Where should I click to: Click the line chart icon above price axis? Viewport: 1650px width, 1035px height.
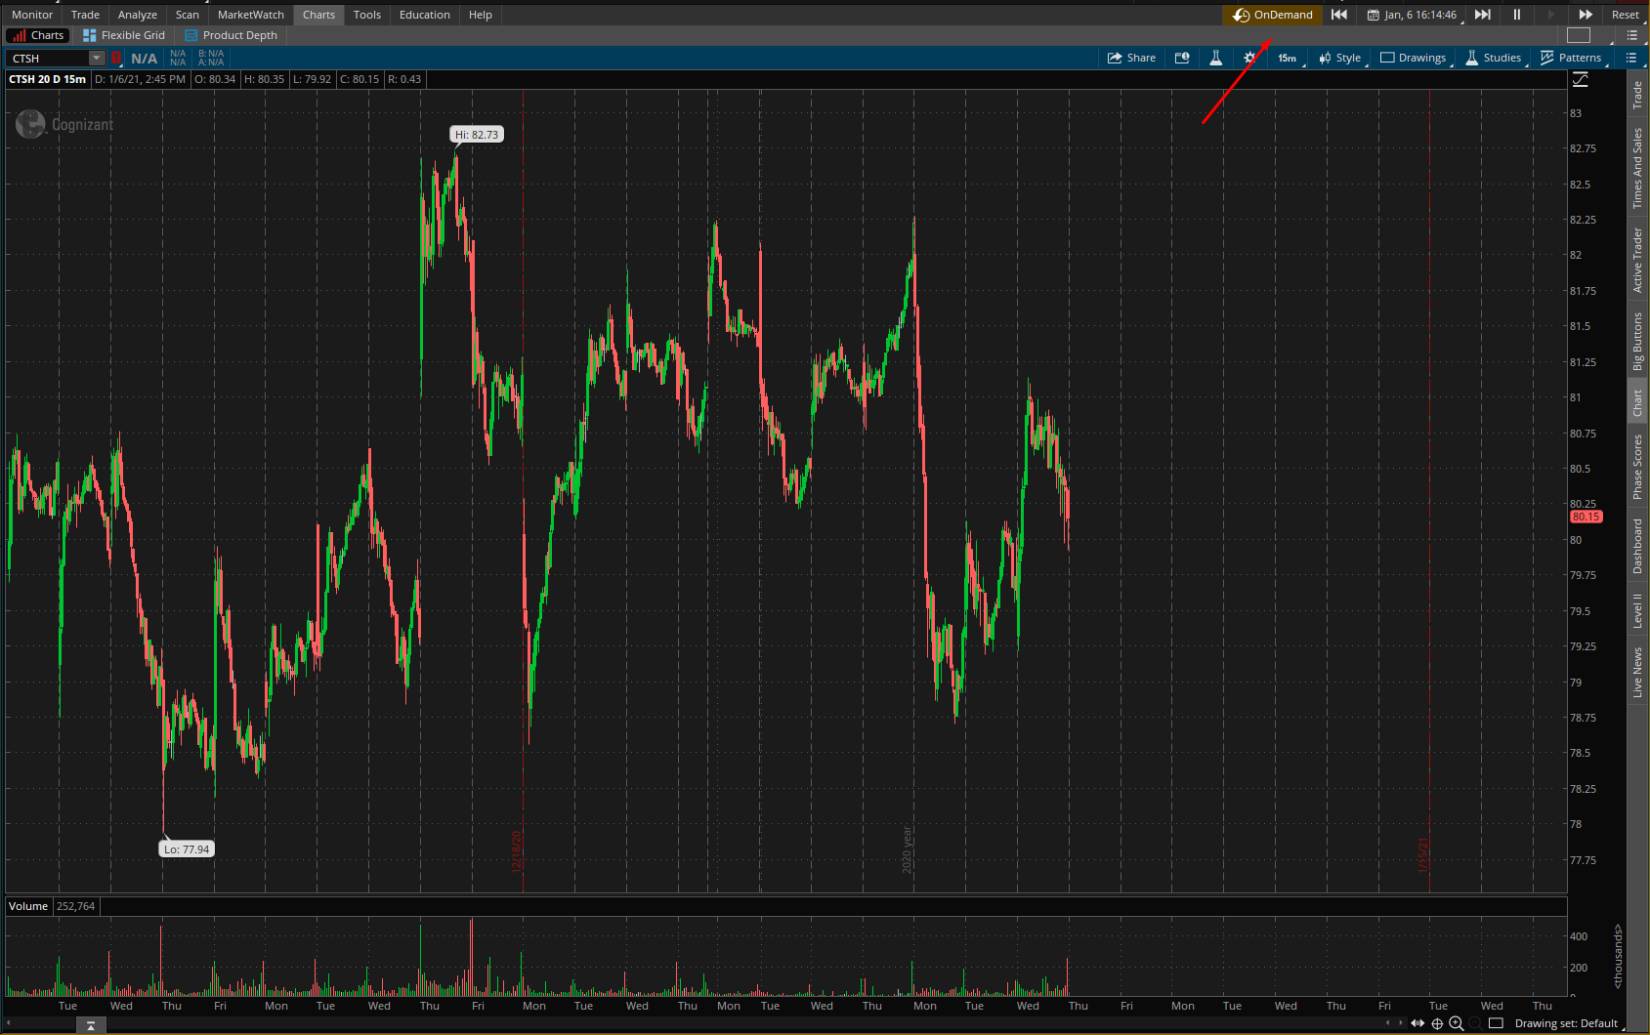(1580, 79)
